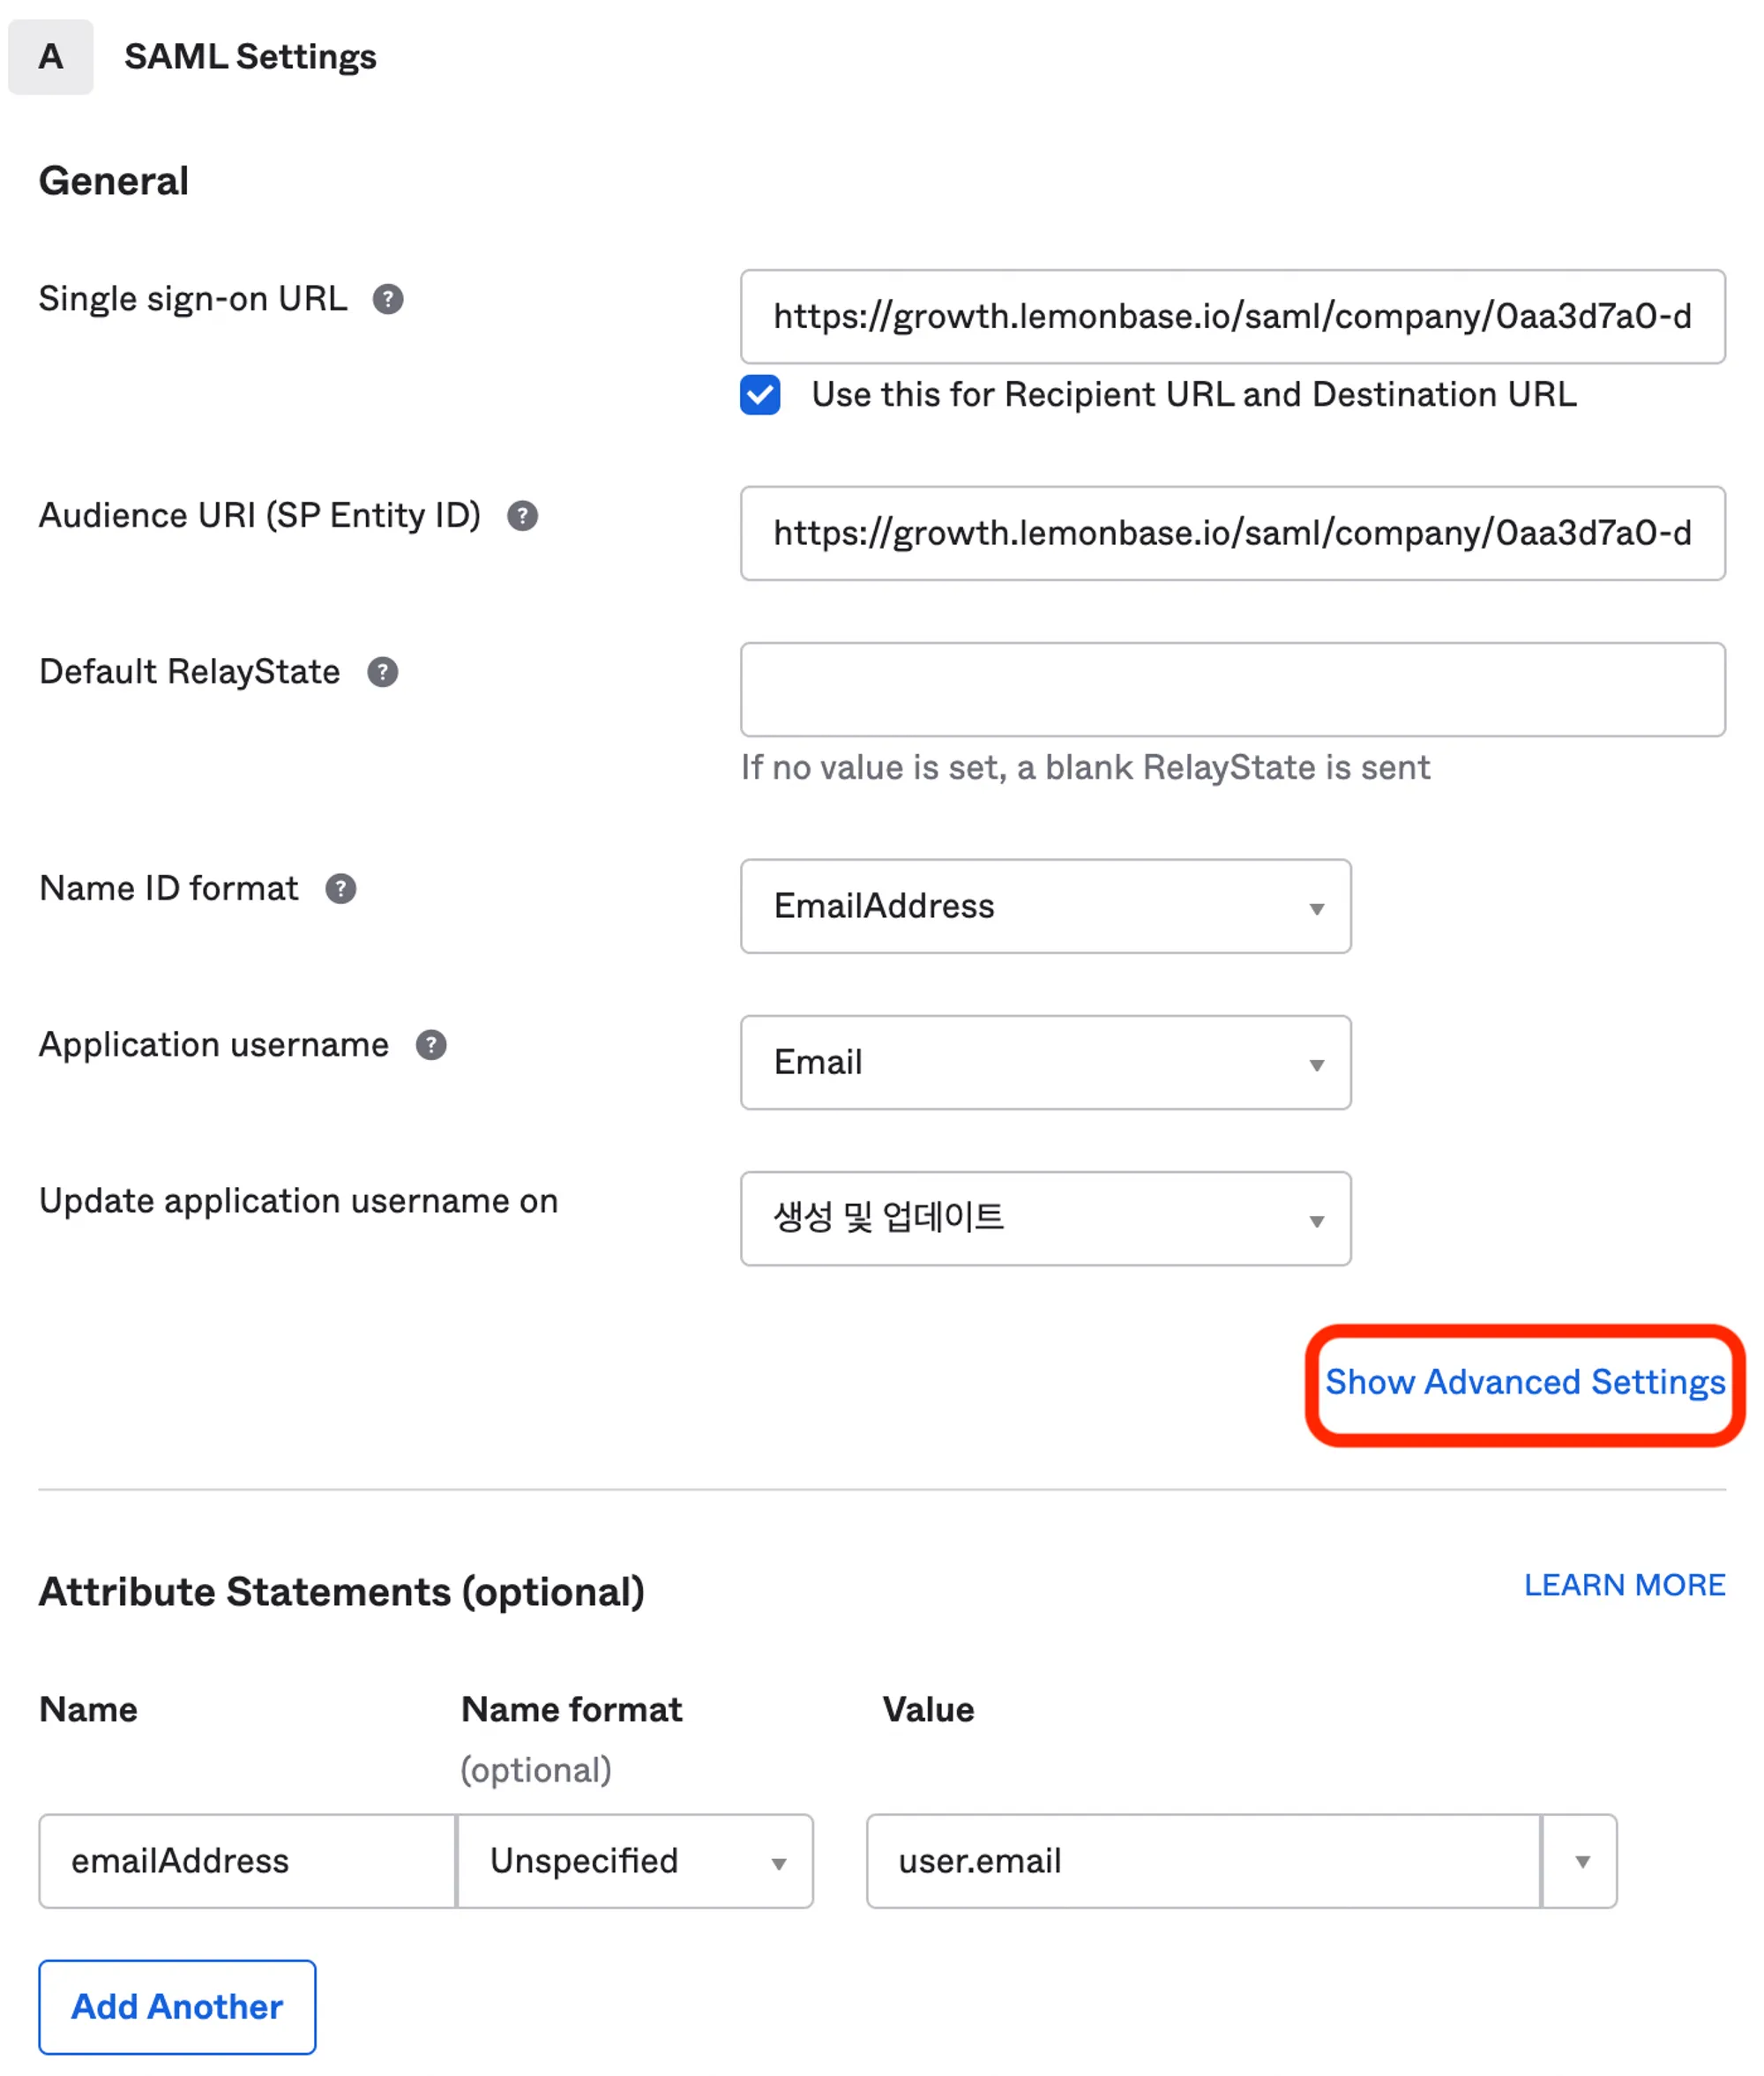Focus the Audience URI input field
Image resolution: width=1764 pixels, height=2076 pixels.
click(1232, 533)
